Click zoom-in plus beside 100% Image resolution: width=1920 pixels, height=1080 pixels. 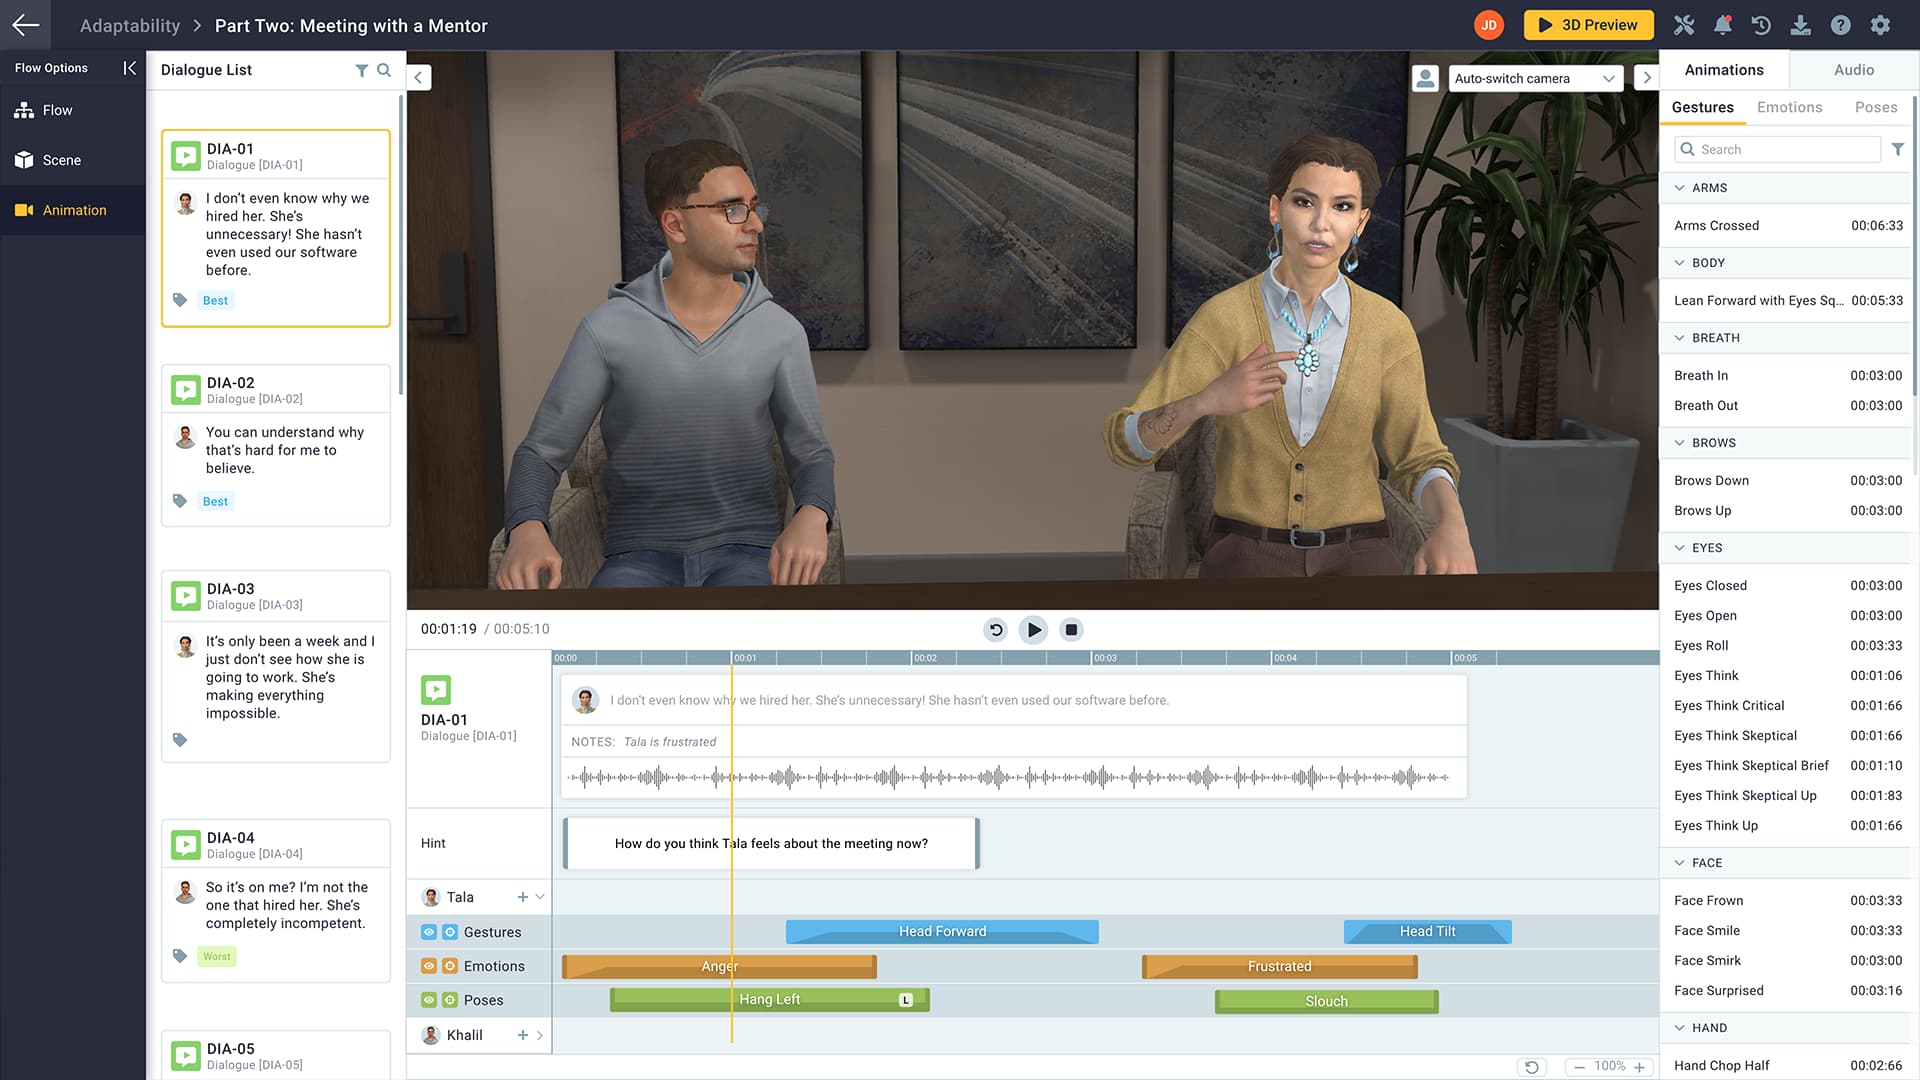click(1639, 1067)
